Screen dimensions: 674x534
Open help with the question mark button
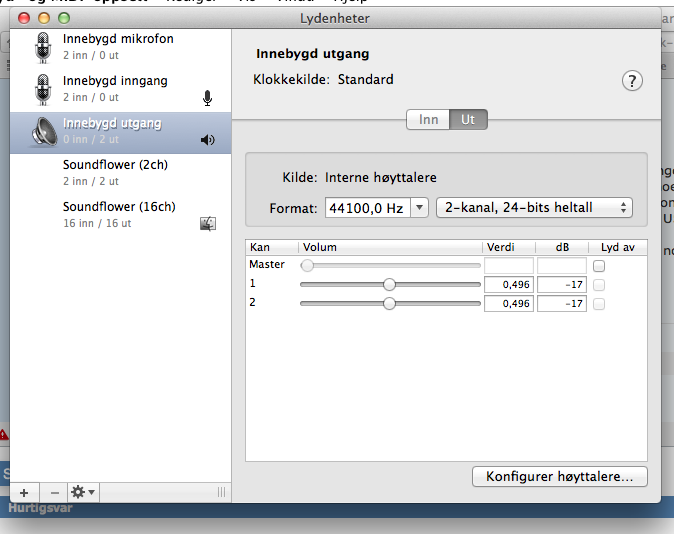[632, 81]
